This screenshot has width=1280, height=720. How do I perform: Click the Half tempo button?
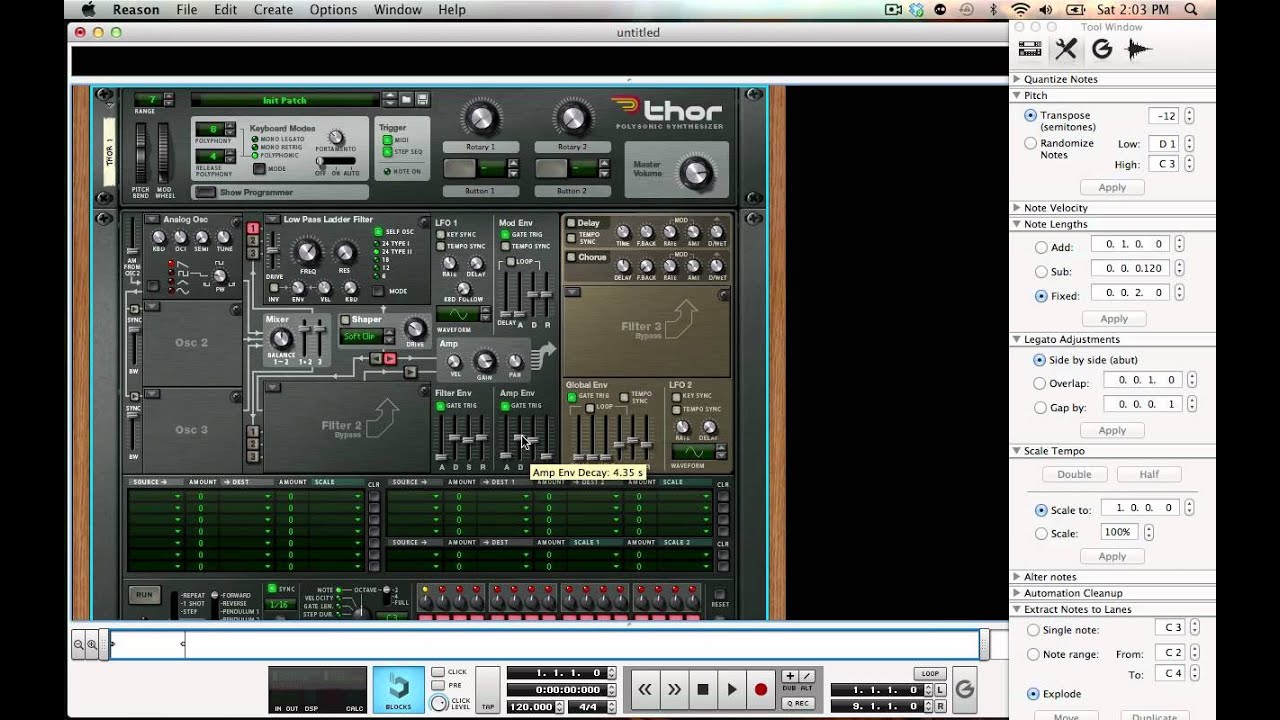pos(1149,475)
